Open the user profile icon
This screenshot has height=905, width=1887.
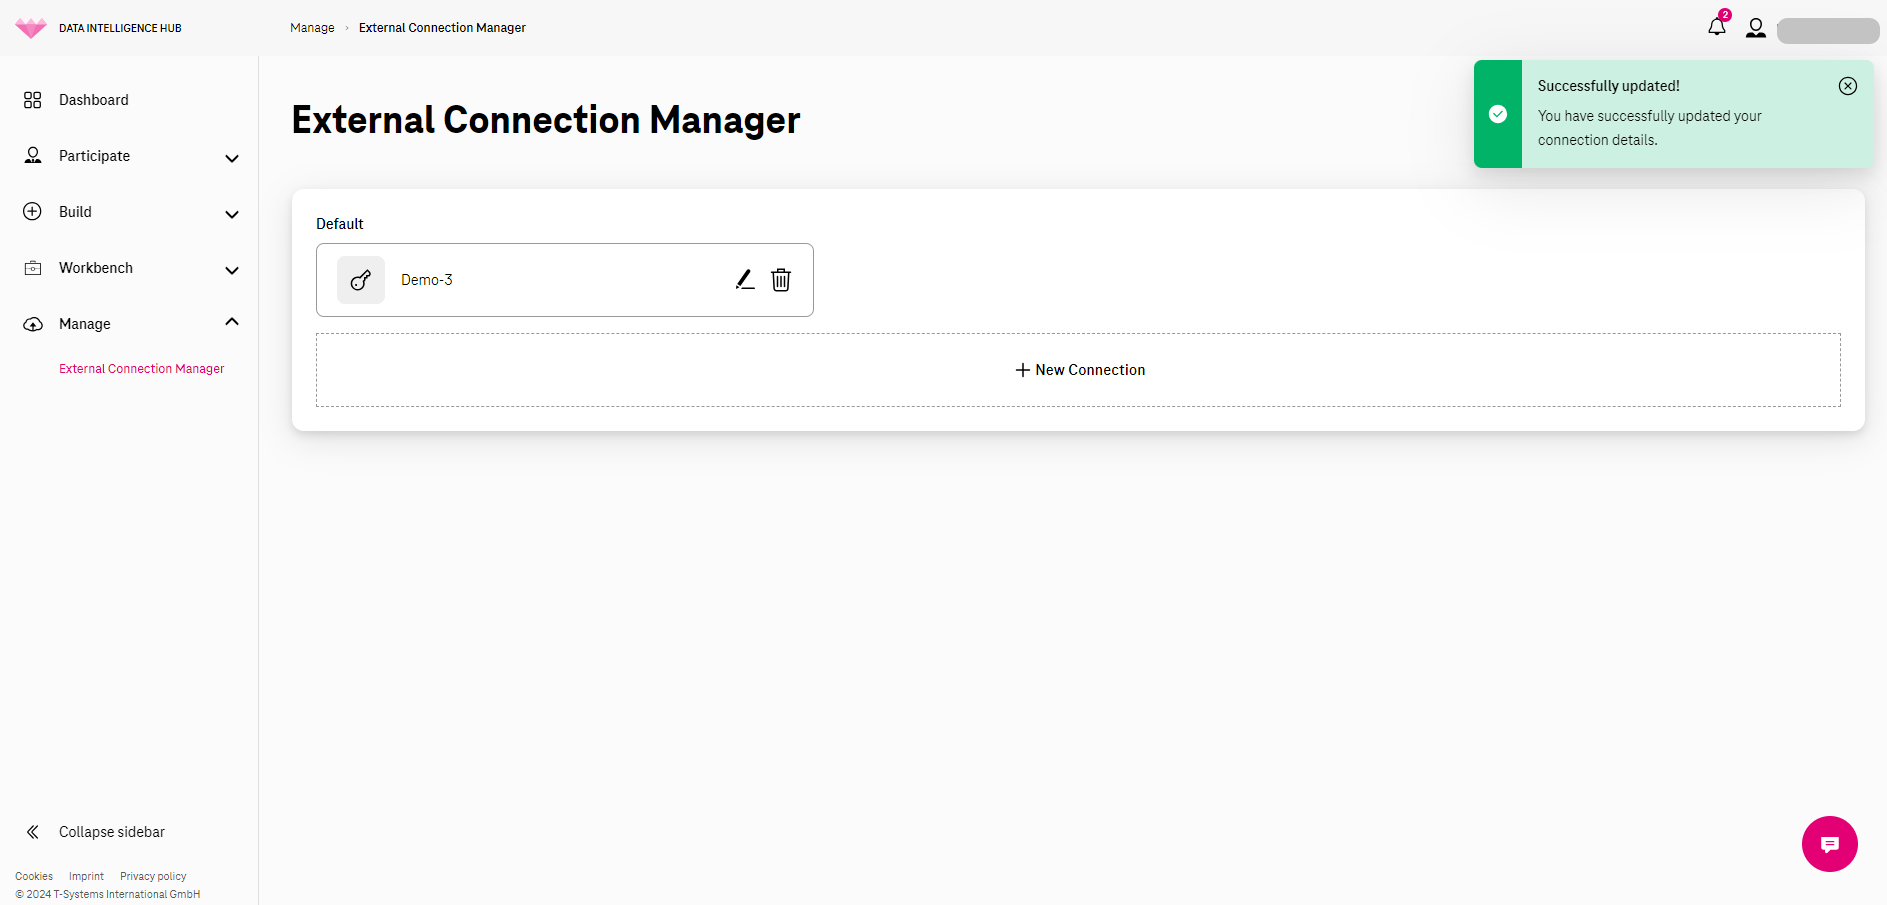click(1756, 28)
